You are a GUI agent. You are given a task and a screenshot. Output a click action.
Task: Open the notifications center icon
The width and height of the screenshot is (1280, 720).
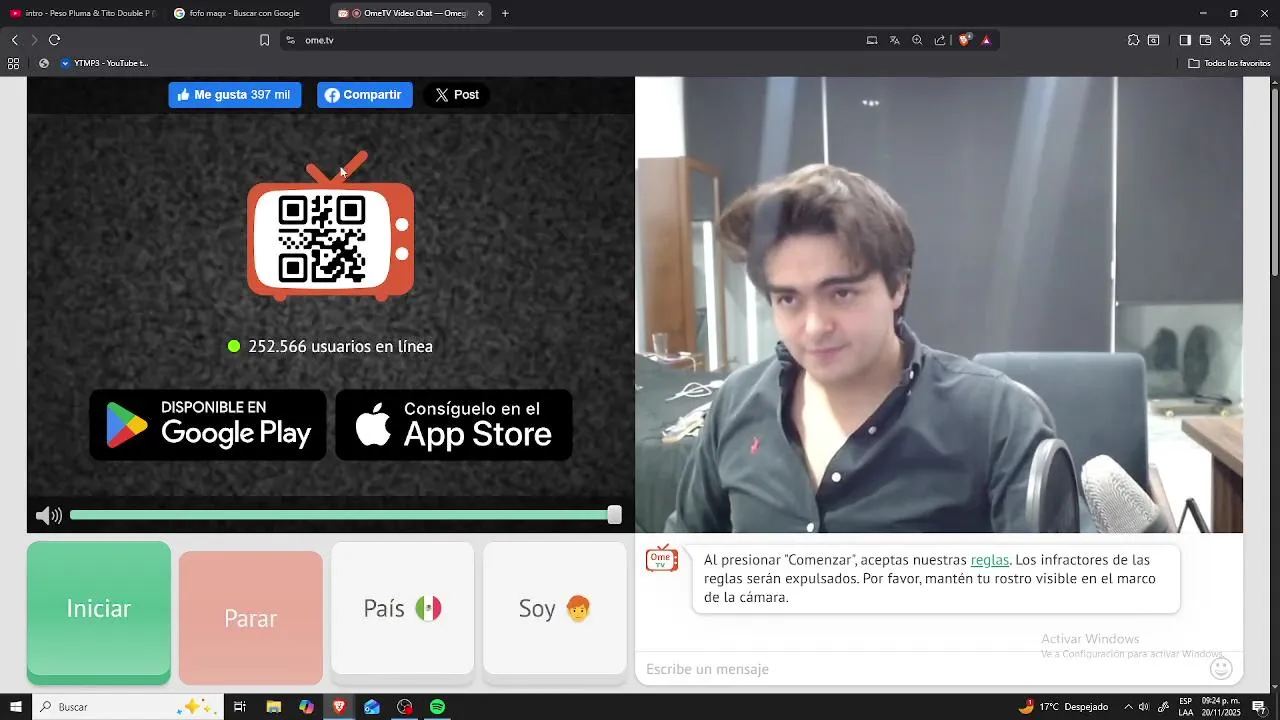click(x=1259, y=707)
